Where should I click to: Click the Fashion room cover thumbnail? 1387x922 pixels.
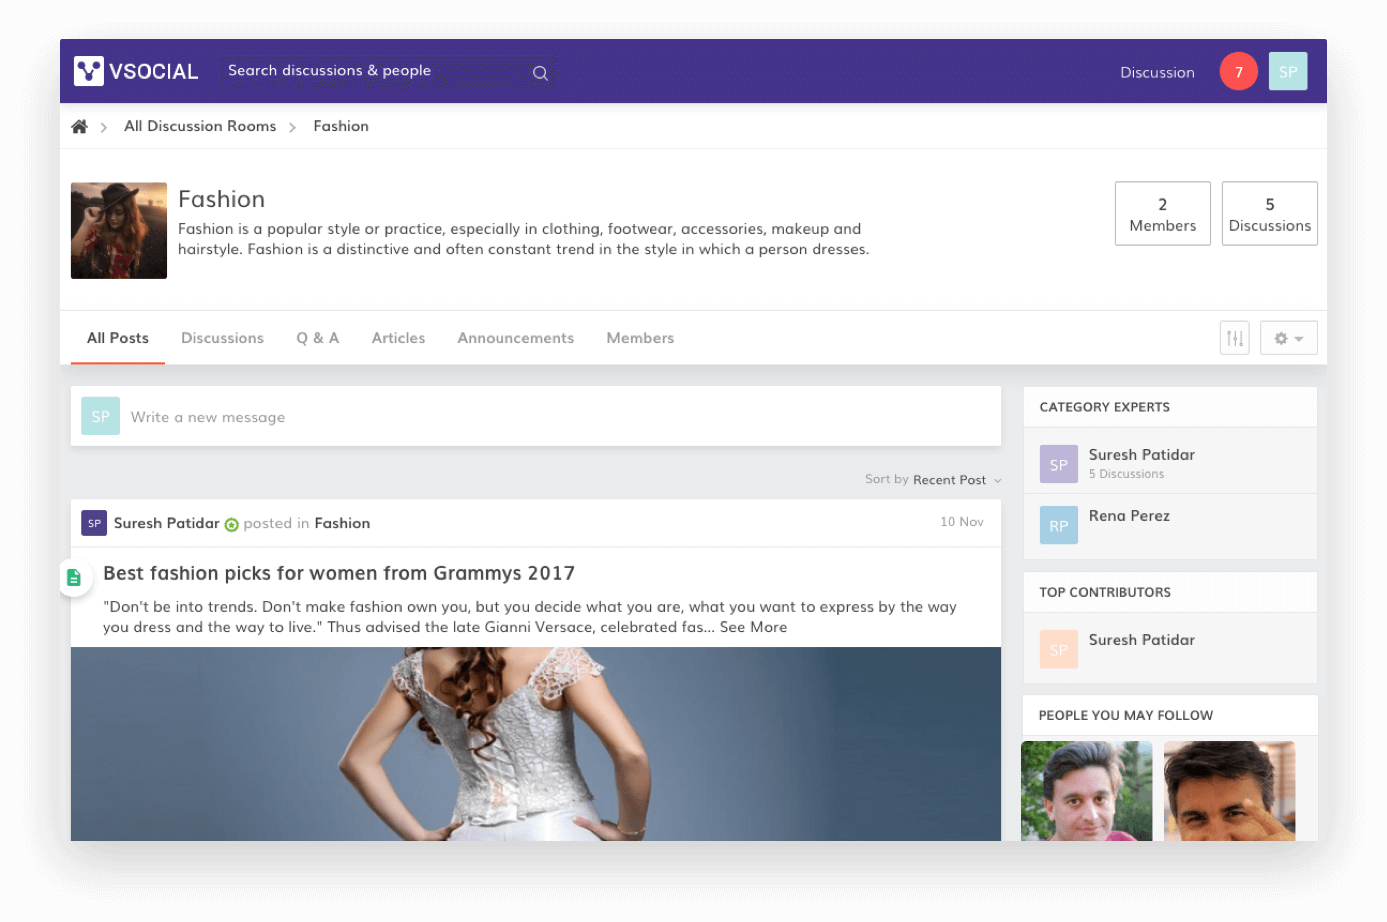tap(119, 230)
